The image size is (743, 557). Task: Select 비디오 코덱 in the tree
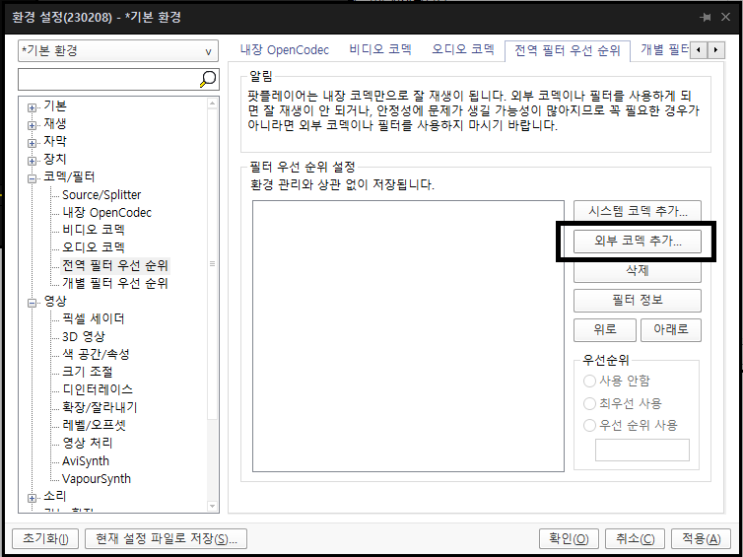tap(93, 230)
